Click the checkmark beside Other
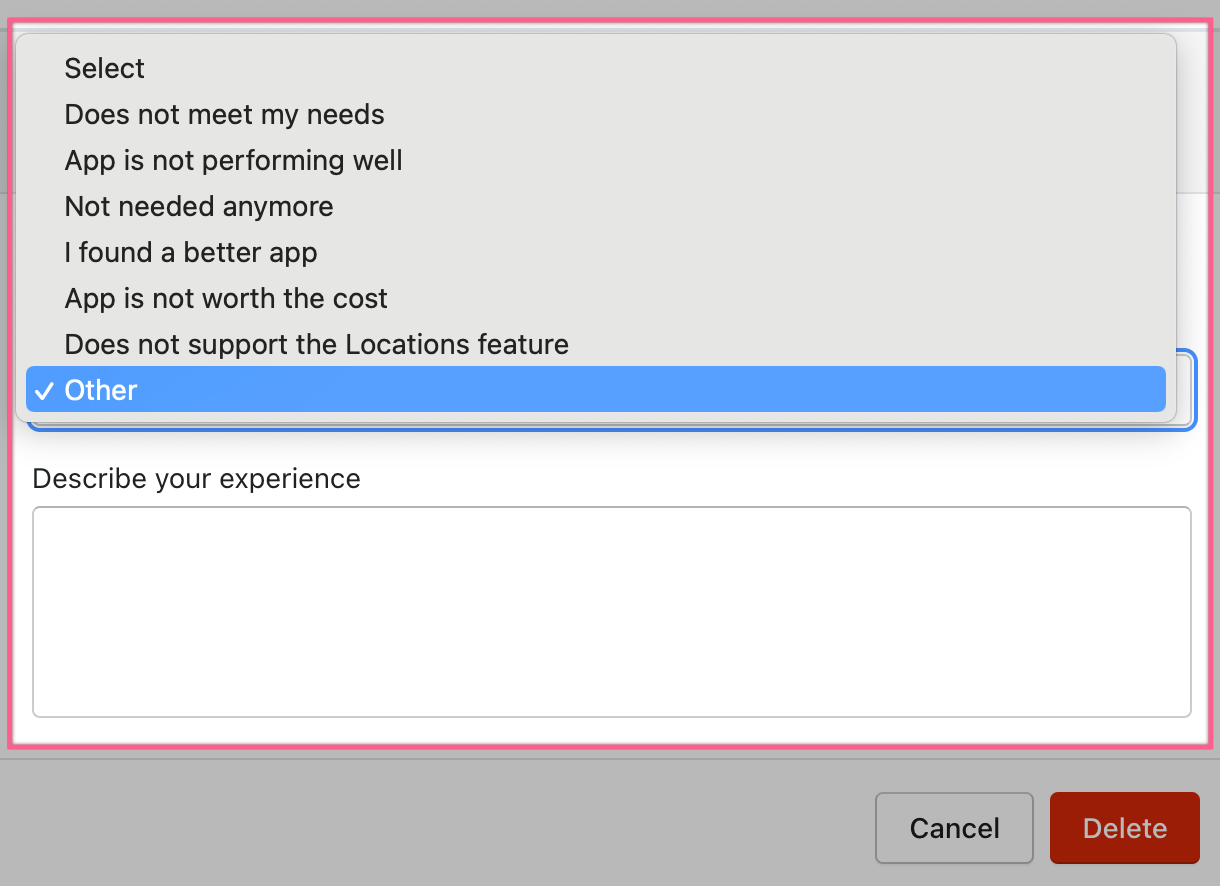Screen dimensions: 1220x886 44,391
